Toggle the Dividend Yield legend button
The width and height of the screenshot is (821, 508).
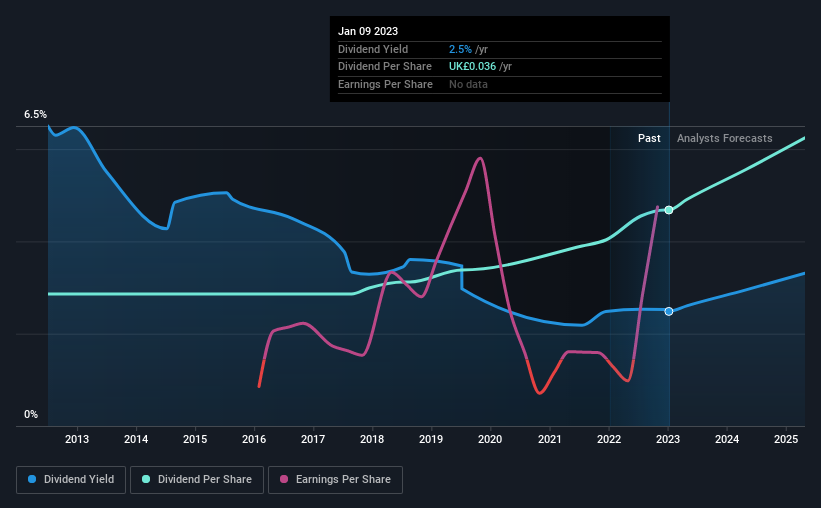(x=71, y=480)
